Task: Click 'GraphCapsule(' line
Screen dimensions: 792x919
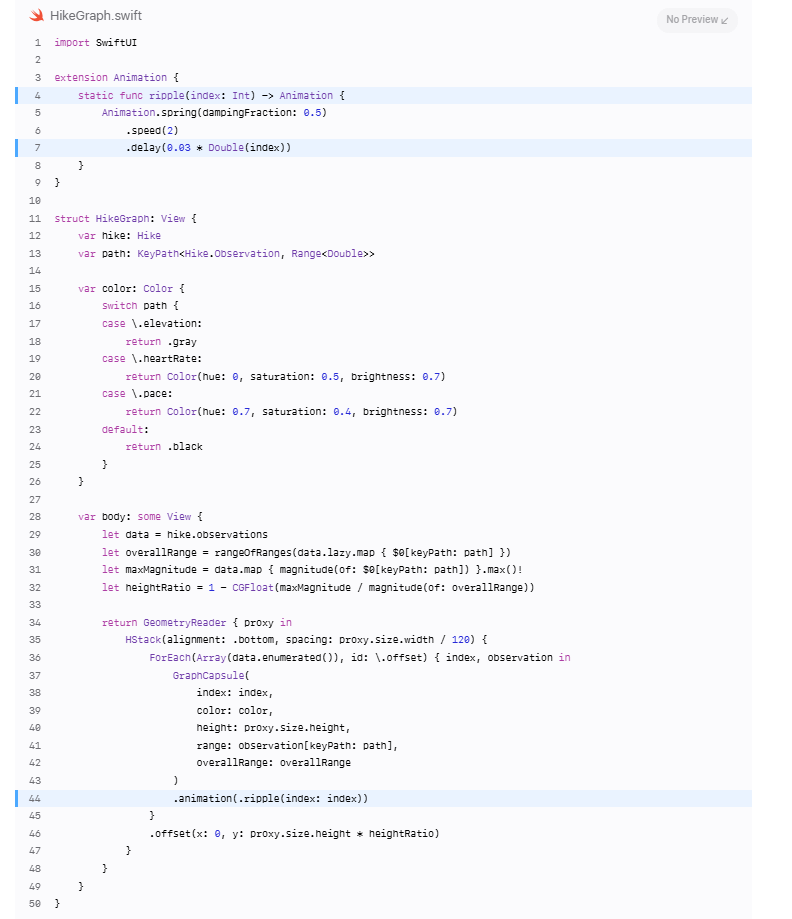Action: tap(211, 676)
